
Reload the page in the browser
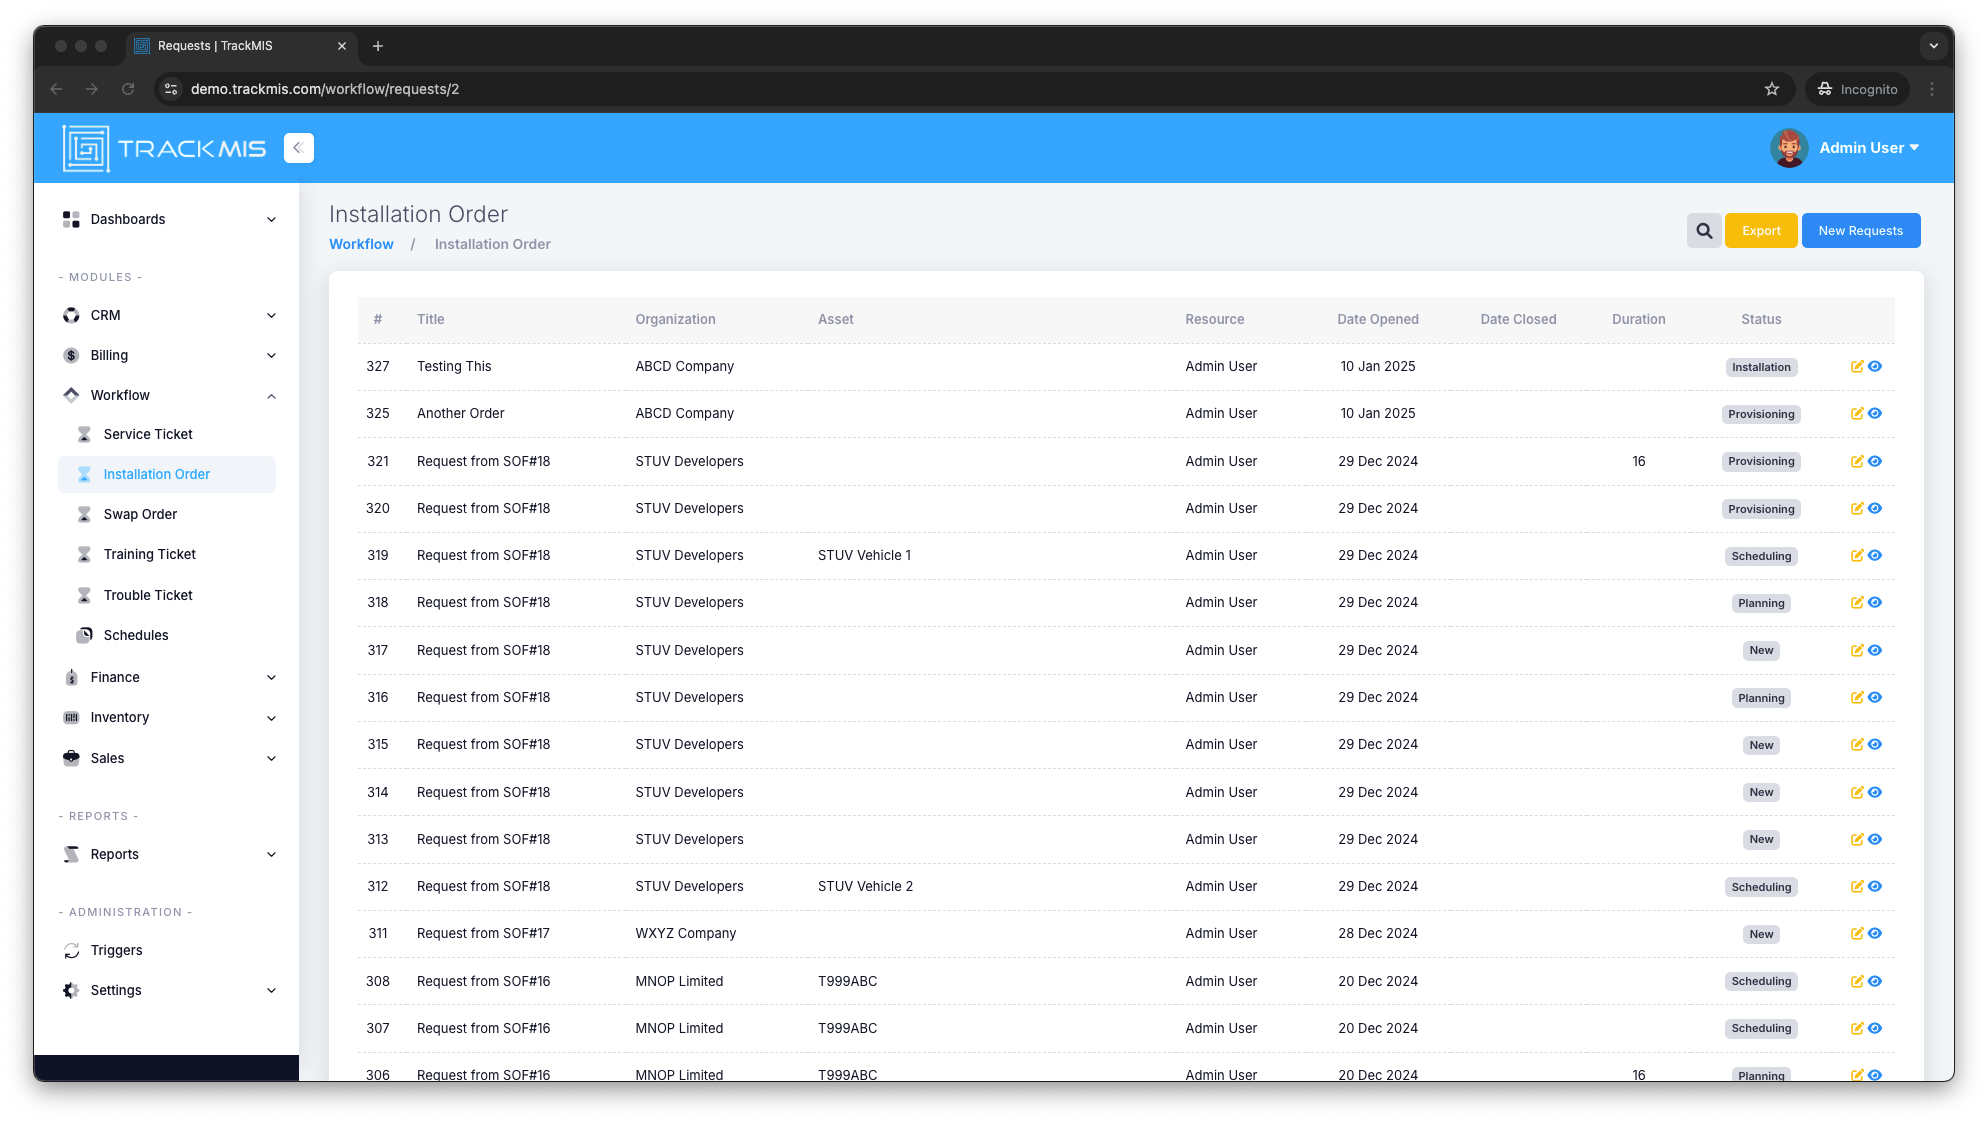(x=128, y=89)
